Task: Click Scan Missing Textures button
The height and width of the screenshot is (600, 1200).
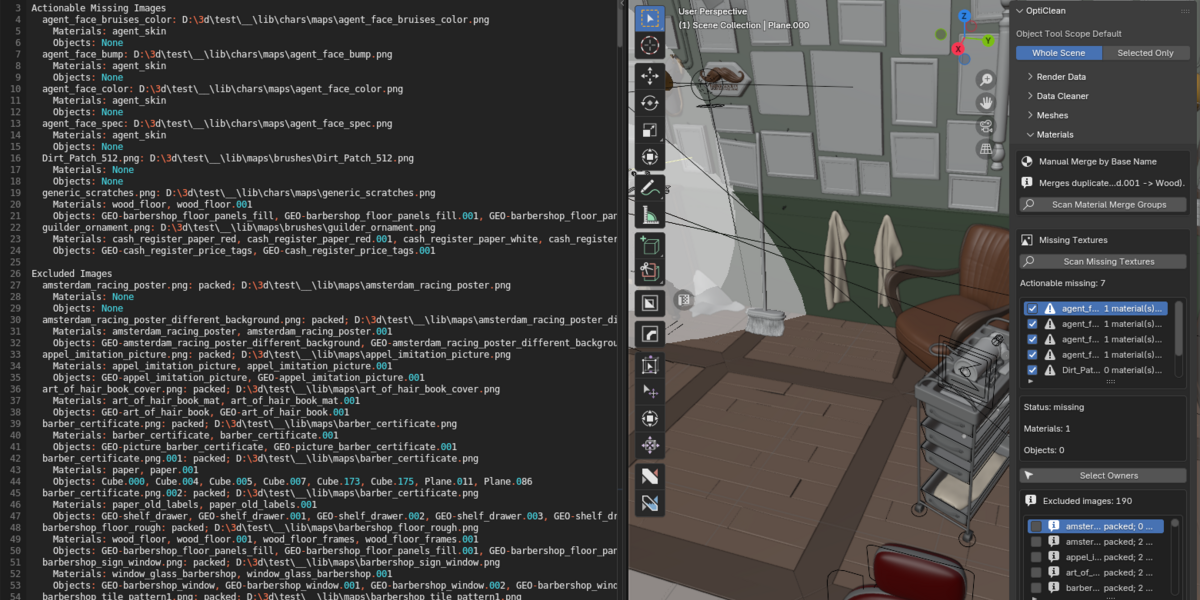Action: 1103,261
